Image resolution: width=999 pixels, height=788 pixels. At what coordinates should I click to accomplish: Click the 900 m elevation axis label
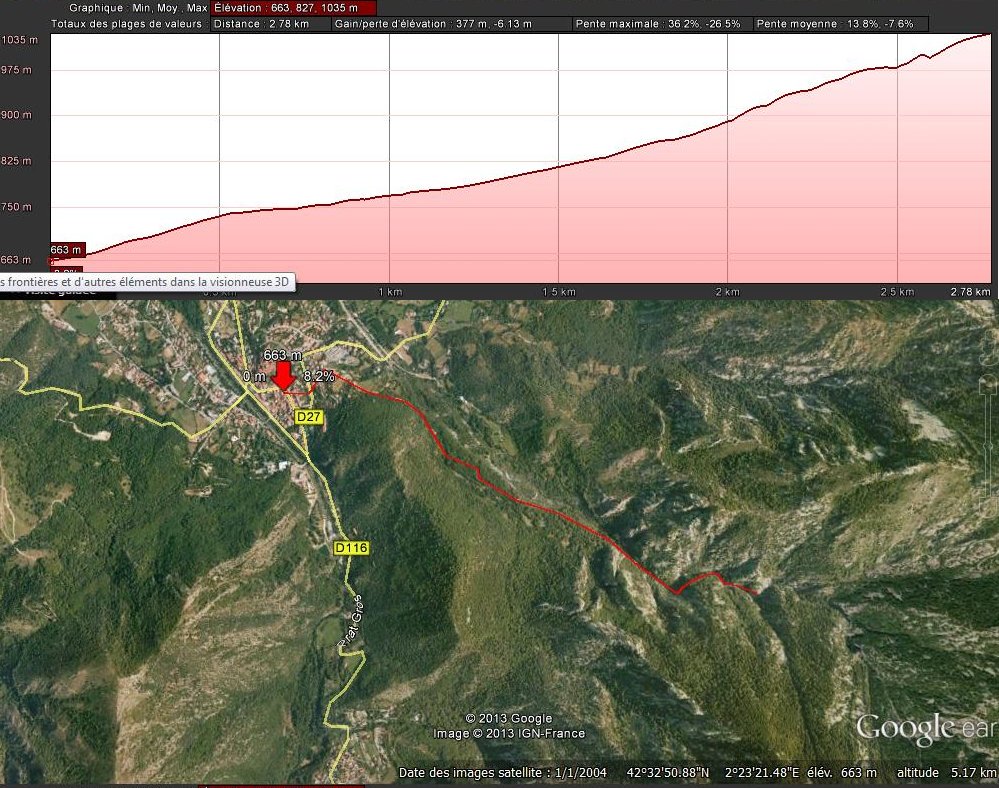click(x=17, y=115)
